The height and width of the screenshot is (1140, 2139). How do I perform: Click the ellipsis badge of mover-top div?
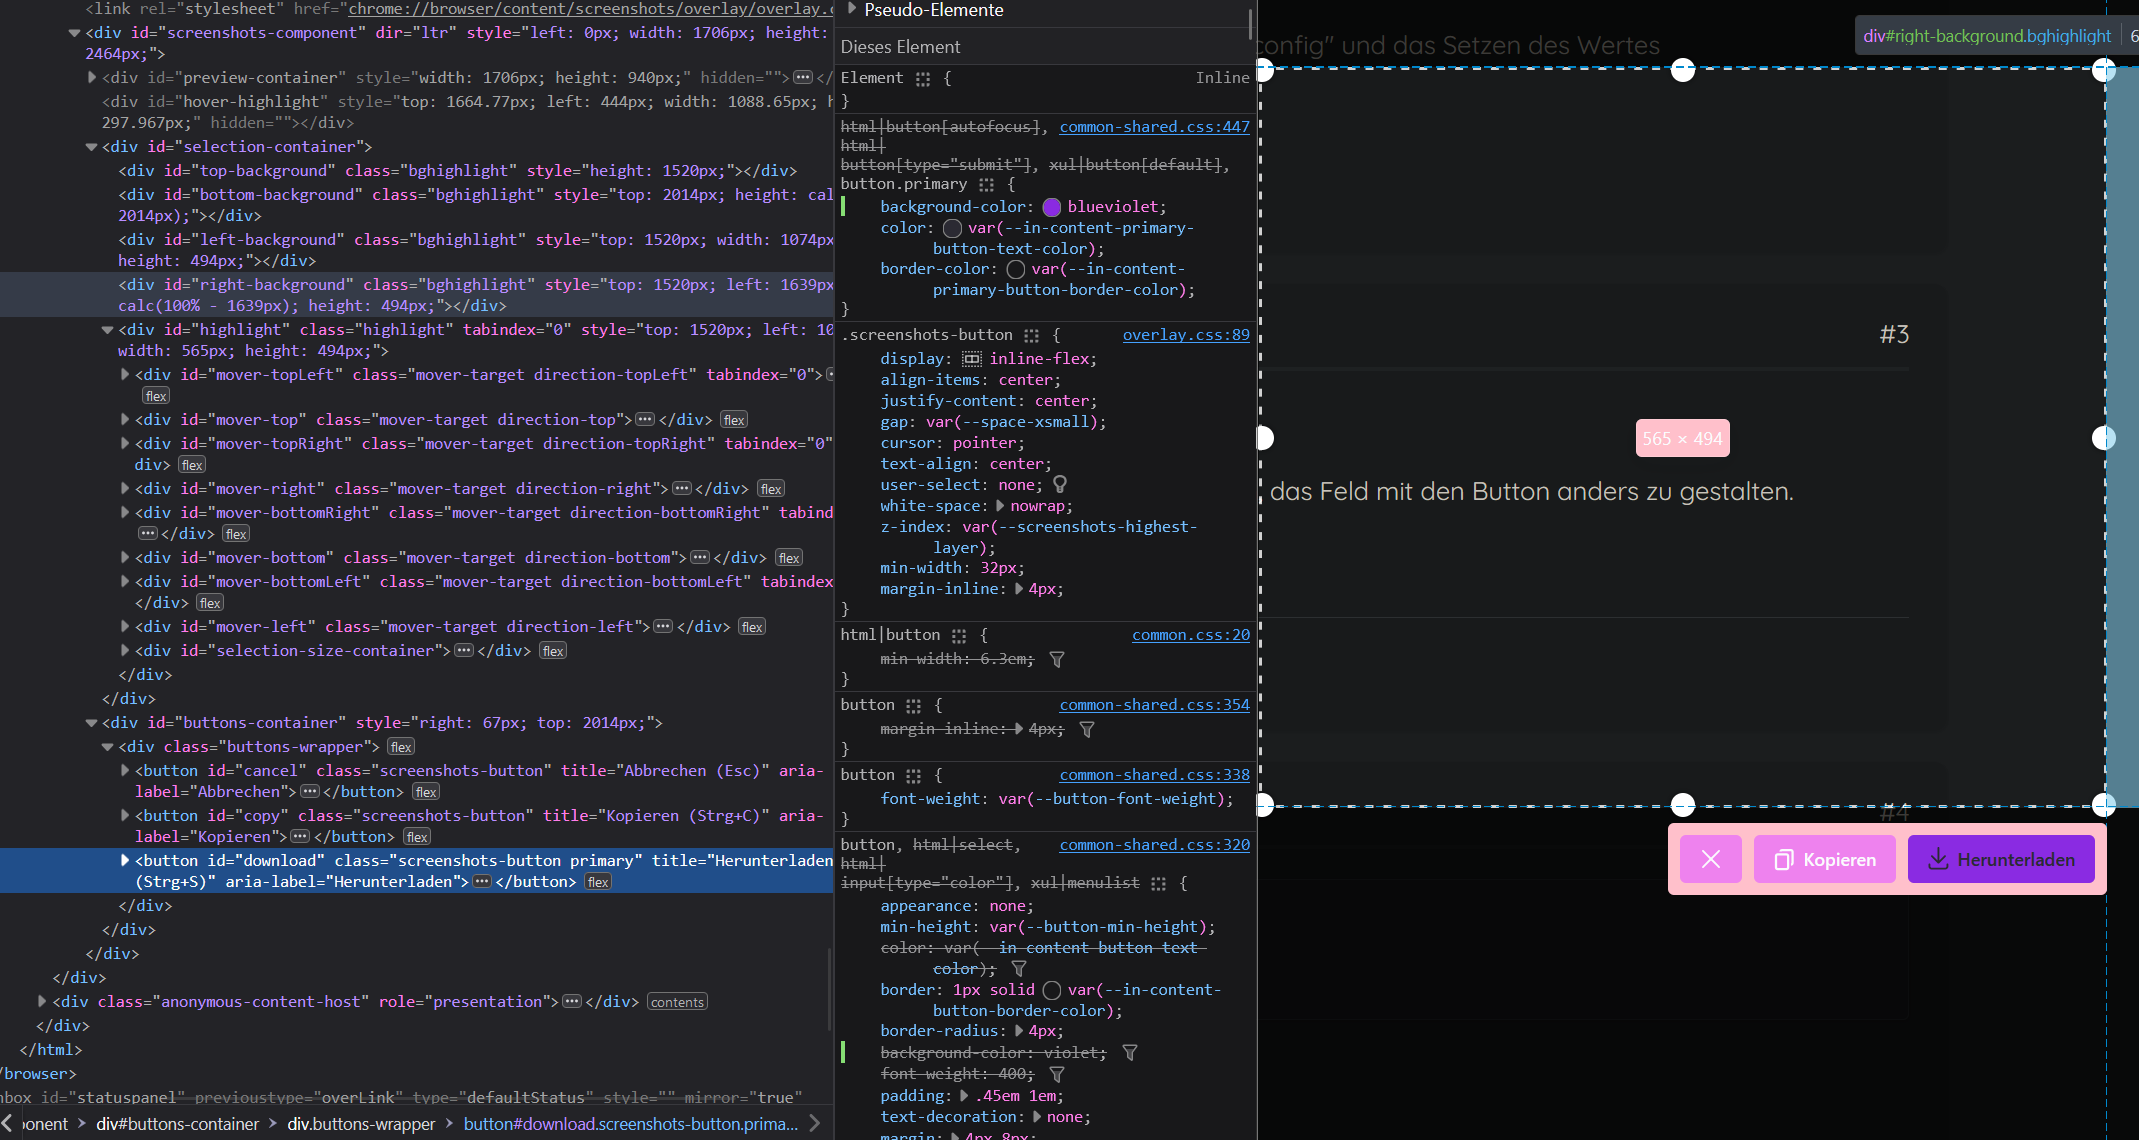(645, 420)
